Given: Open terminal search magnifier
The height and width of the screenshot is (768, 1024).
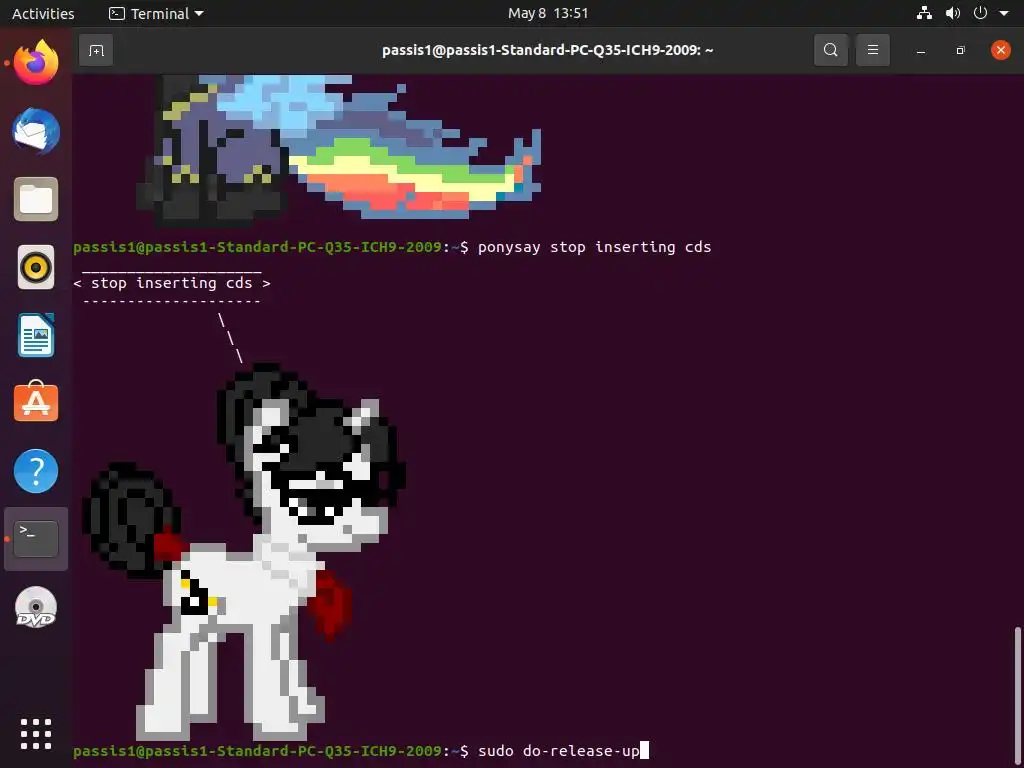Looking at the screenshot, I should (831, 50).
